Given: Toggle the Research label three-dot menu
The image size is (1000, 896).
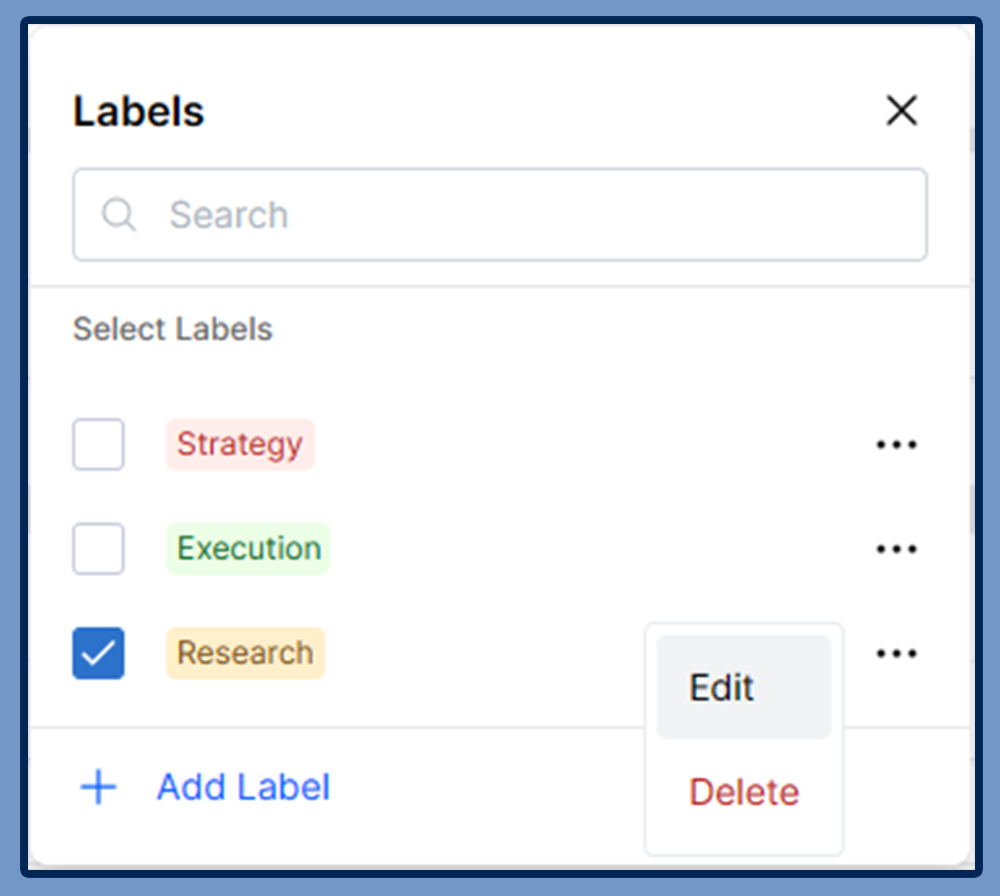Looking at the screenshot, I should click(x=896, y=654).
